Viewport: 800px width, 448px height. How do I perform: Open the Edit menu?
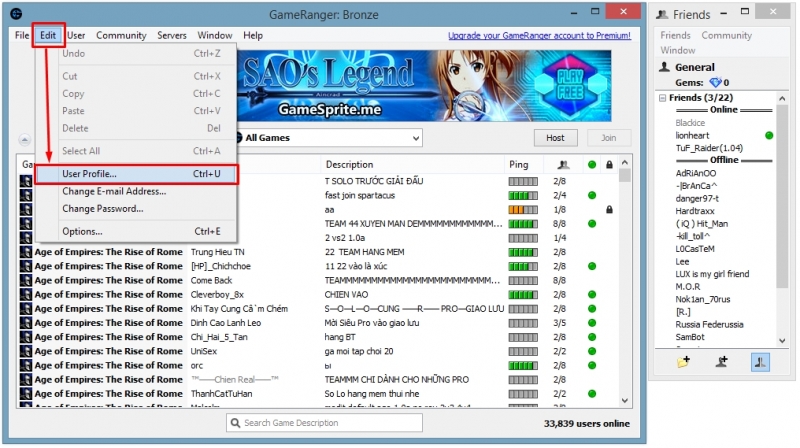(48, 35)
